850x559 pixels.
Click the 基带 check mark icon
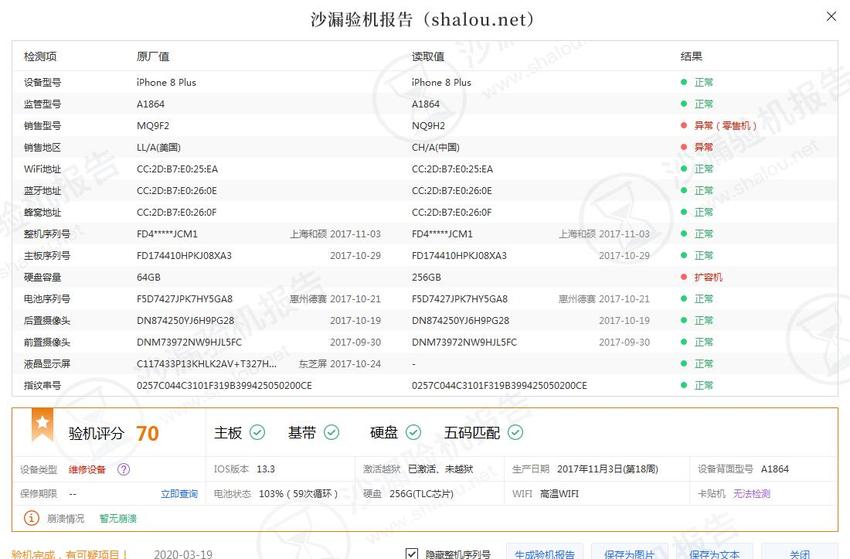331,432
